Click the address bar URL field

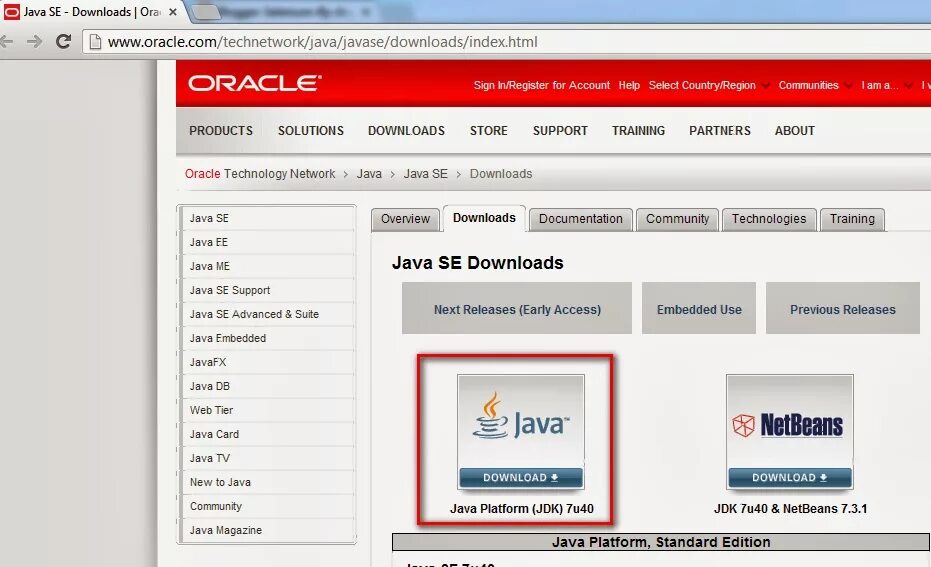pos(505,42)
